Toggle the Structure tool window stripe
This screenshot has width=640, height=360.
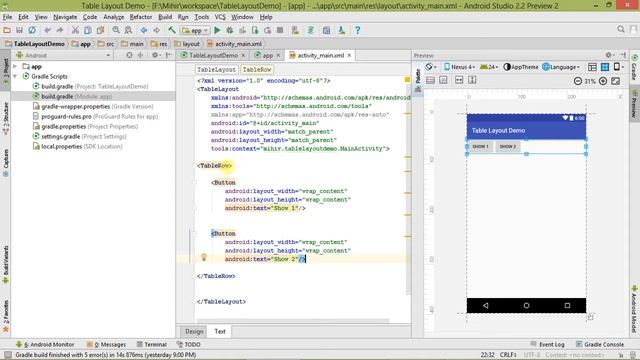(6, 118)
